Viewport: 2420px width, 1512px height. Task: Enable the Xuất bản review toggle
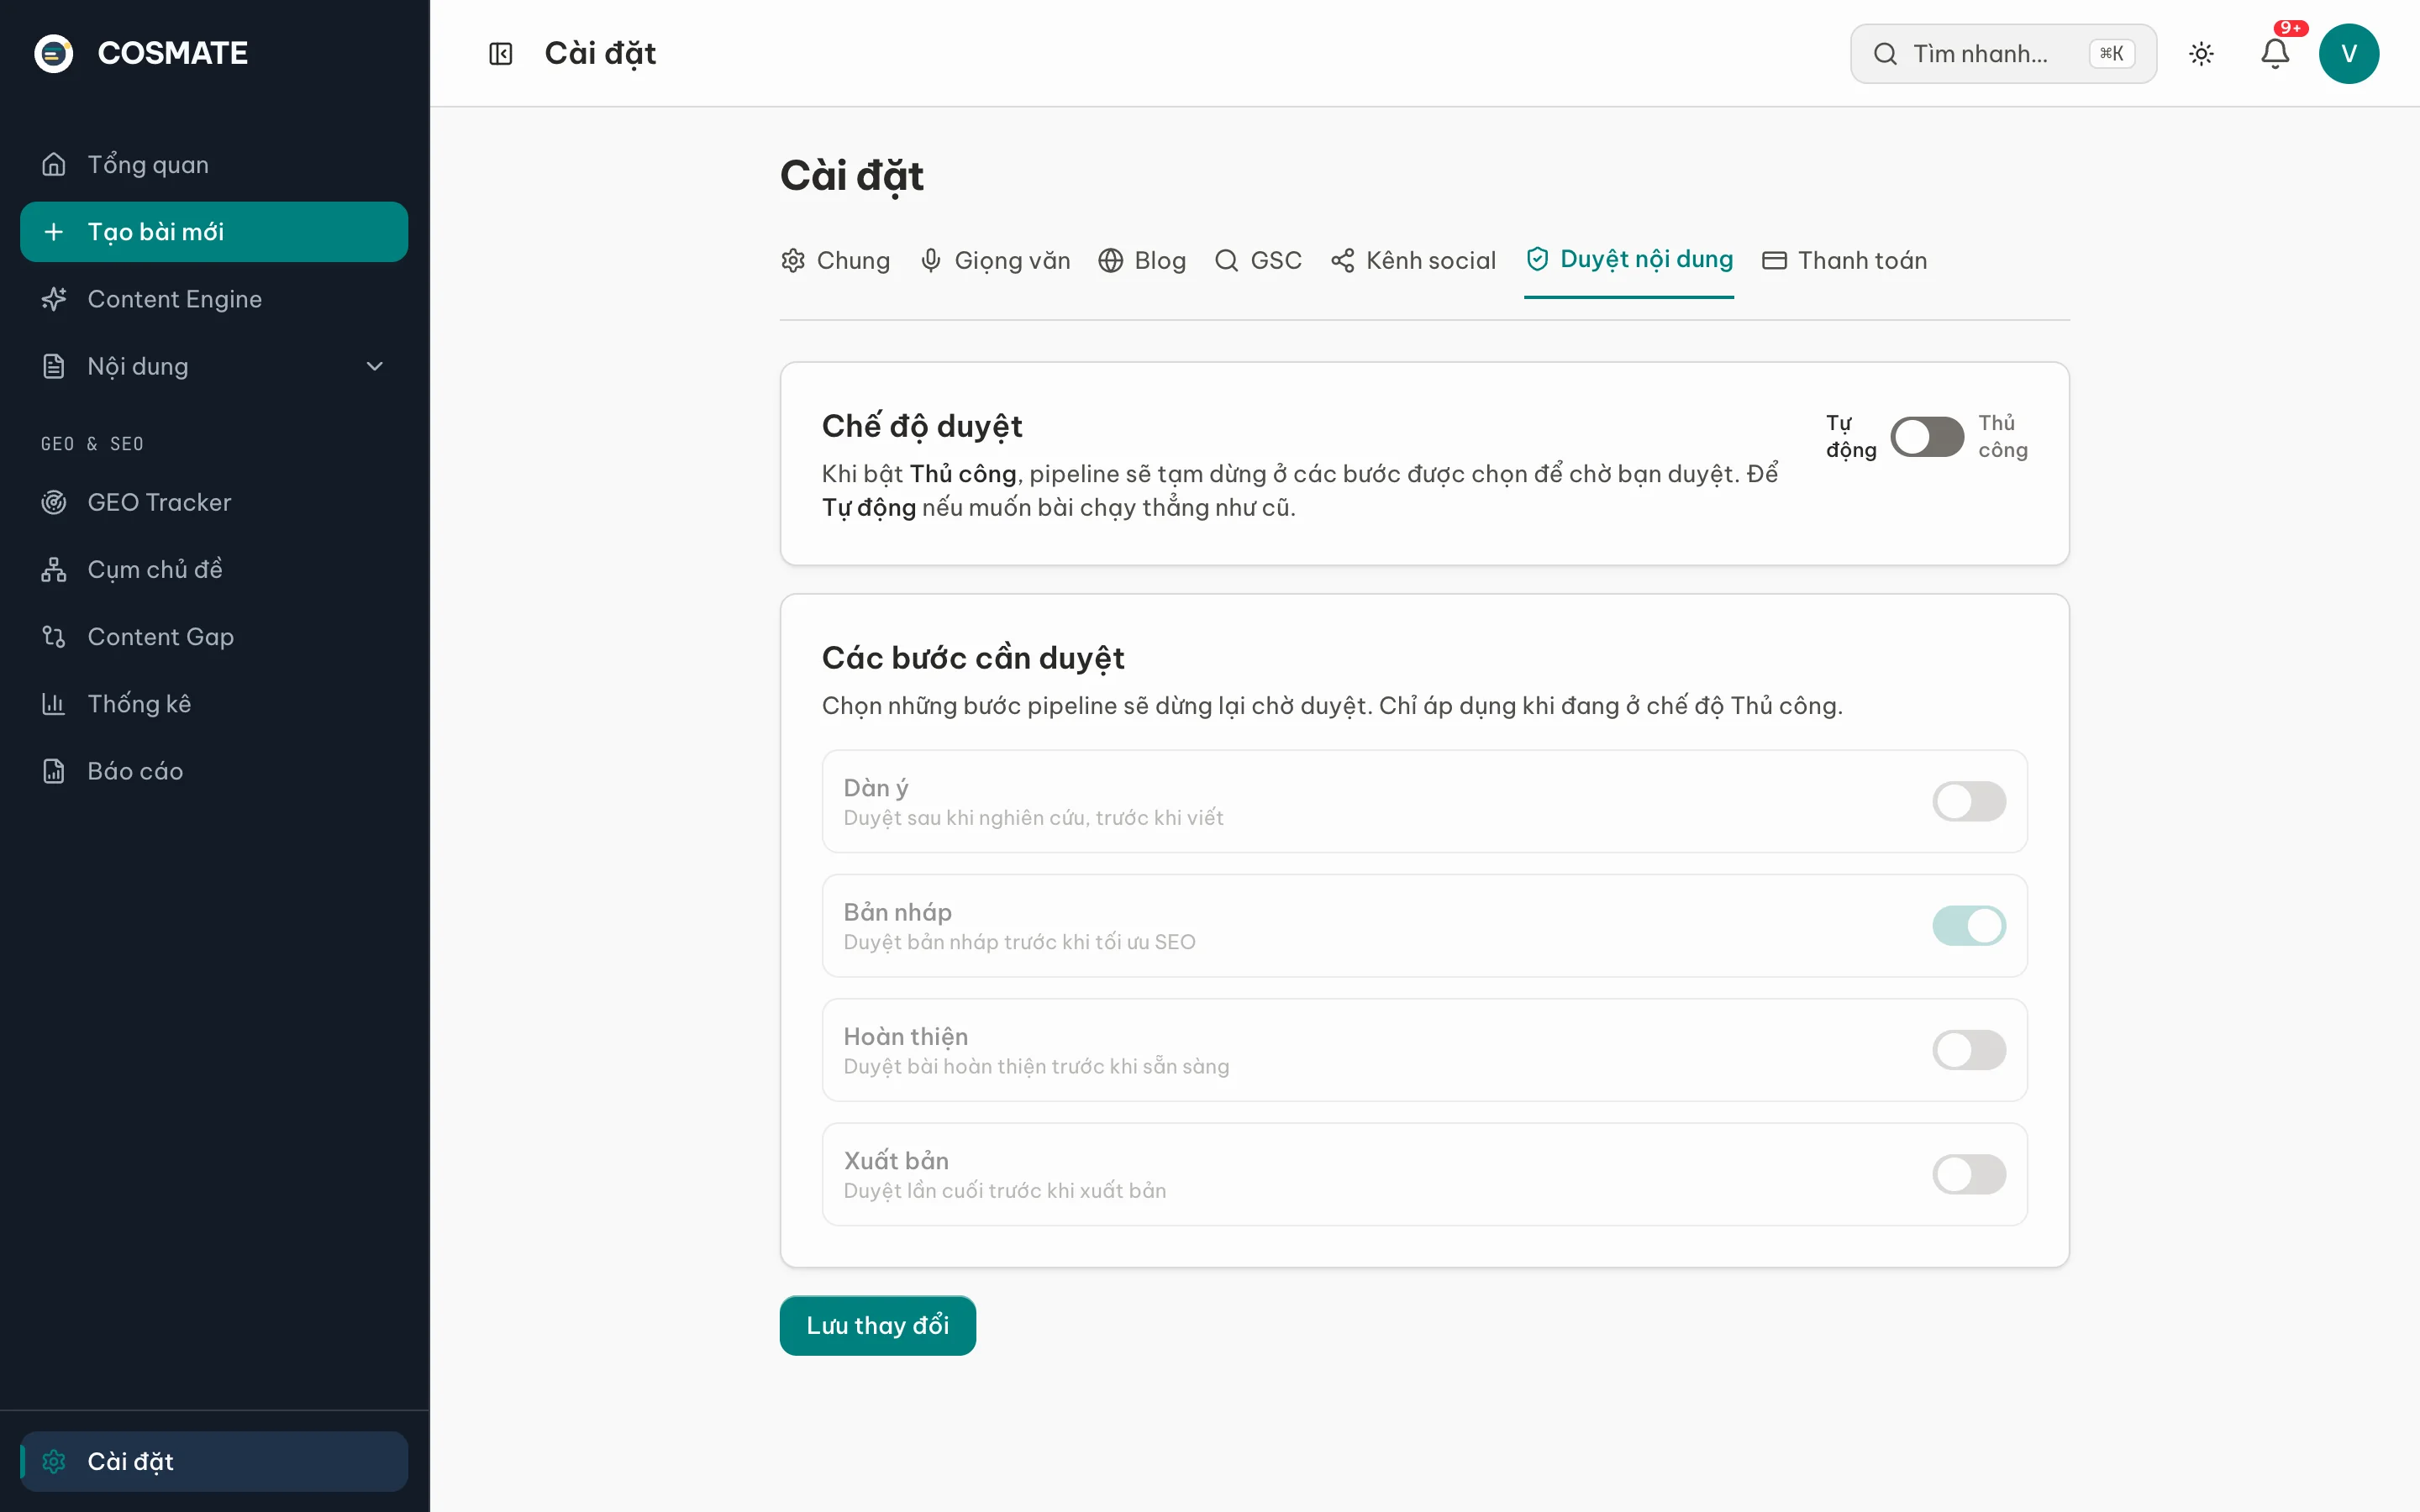1969,1174
